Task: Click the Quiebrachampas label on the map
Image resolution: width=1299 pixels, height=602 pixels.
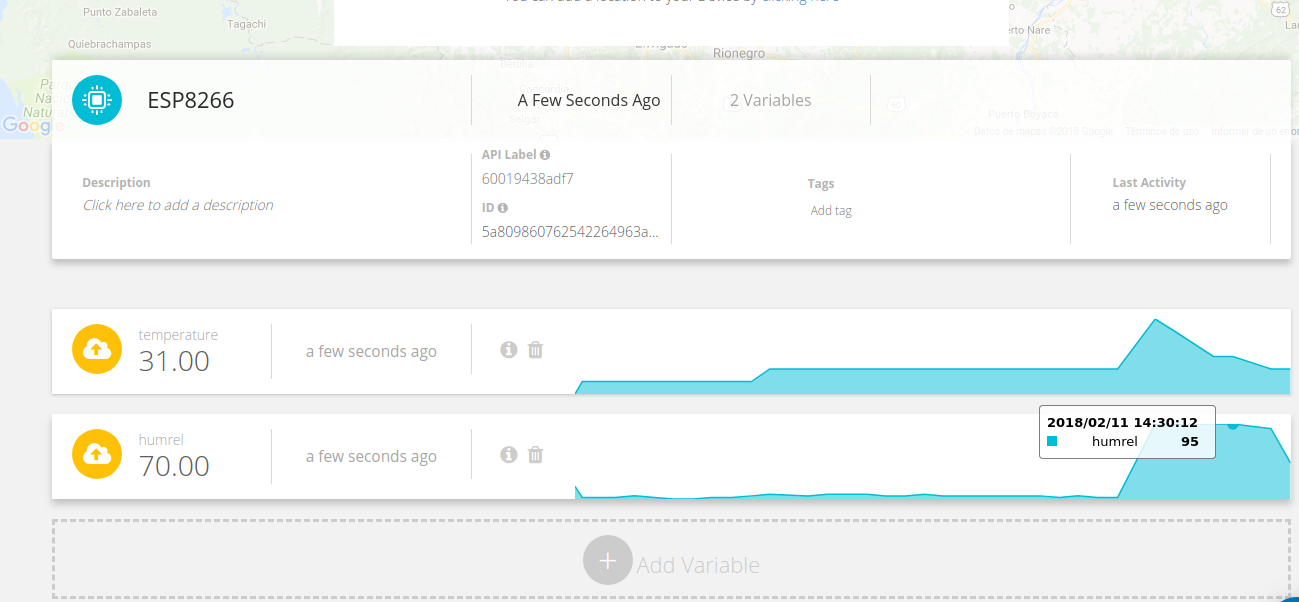Action: click(x=108, y=44)
